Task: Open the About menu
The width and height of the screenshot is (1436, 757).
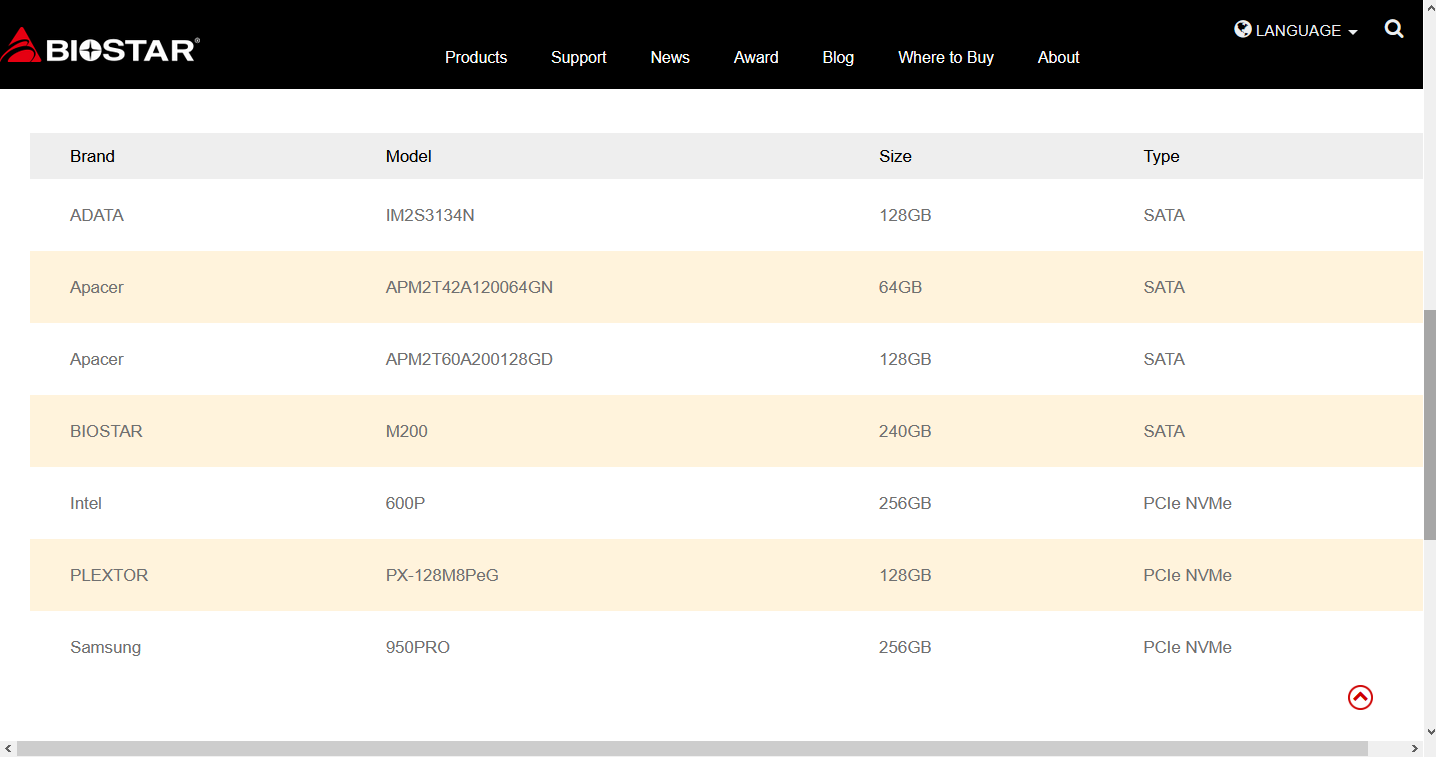Action: [x=1058, y=57]
